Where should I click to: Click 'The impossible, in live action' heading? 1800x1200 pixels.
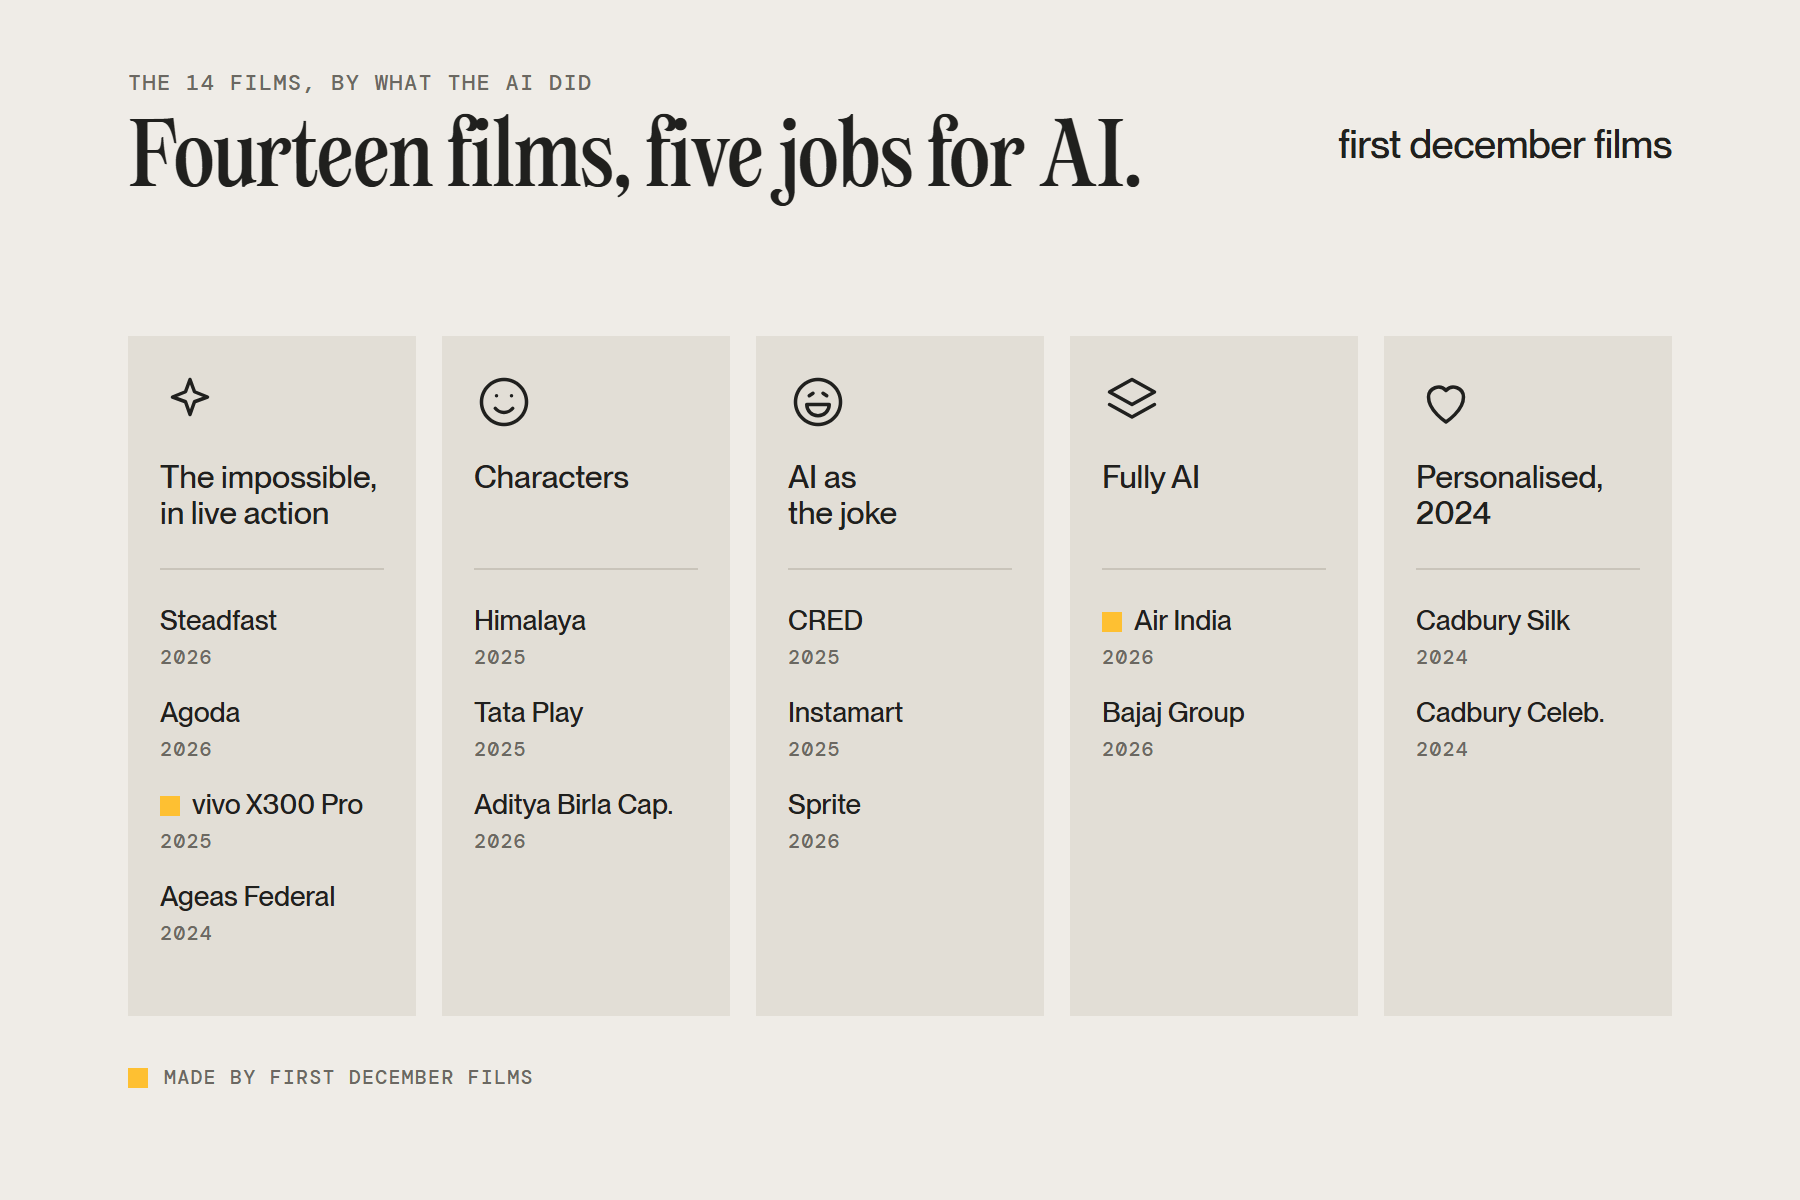coord(268,495)
